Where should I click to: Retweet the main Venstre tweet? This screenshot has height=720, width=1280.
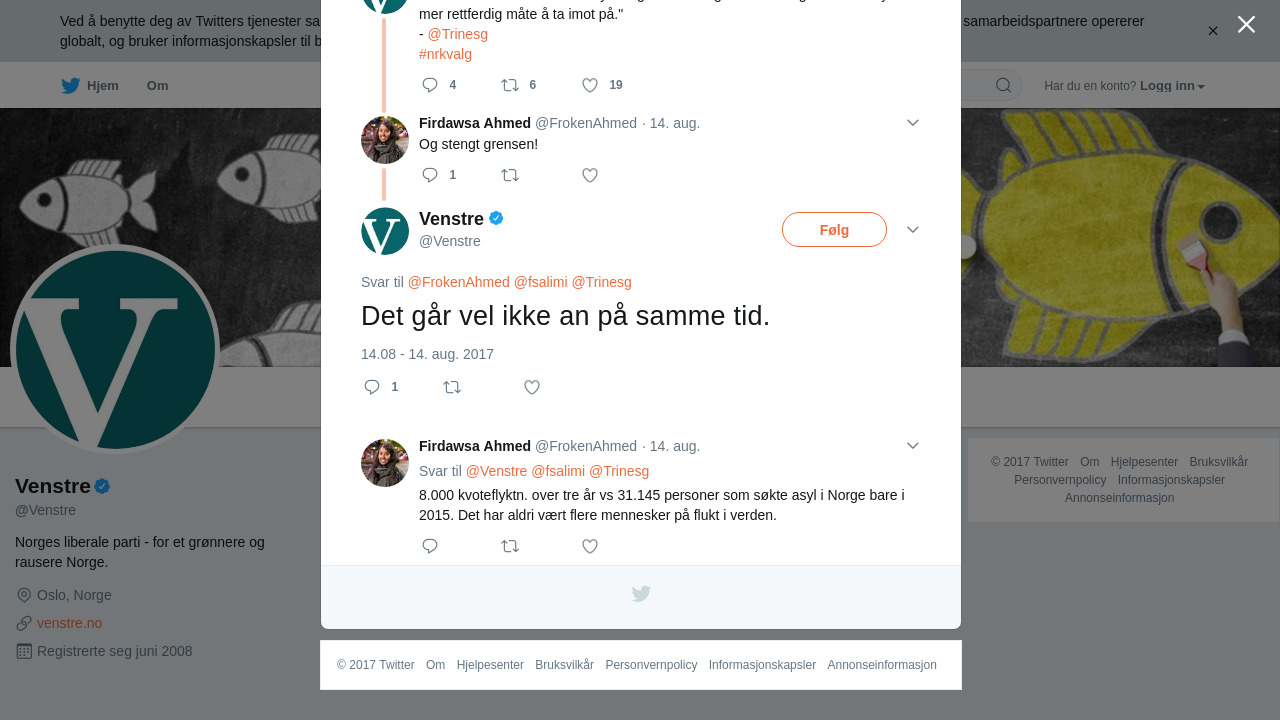coord(452,387)
